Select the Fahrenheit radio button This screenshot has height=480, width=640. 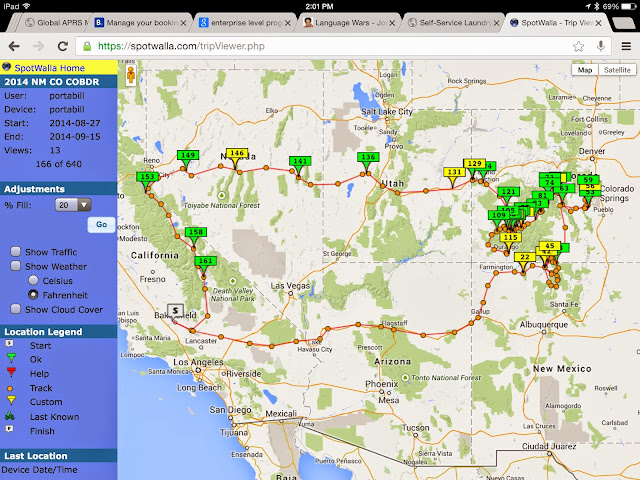tap(33, 294)
